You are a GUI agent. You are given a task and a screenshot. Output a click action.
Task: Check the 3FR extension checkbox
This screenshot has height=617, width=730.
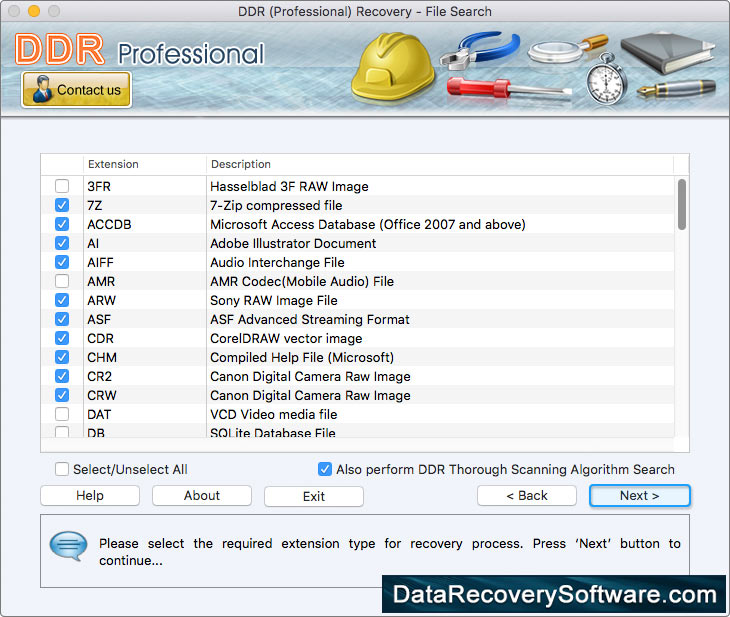coord(62,186)
